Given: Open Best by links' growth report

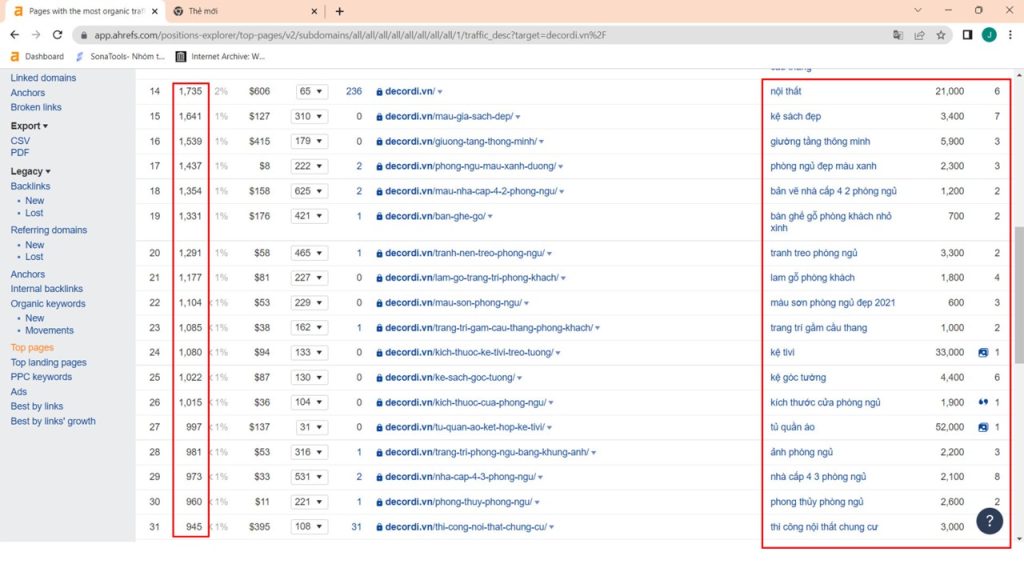Looking at the screenshot, I should (53, 421).
